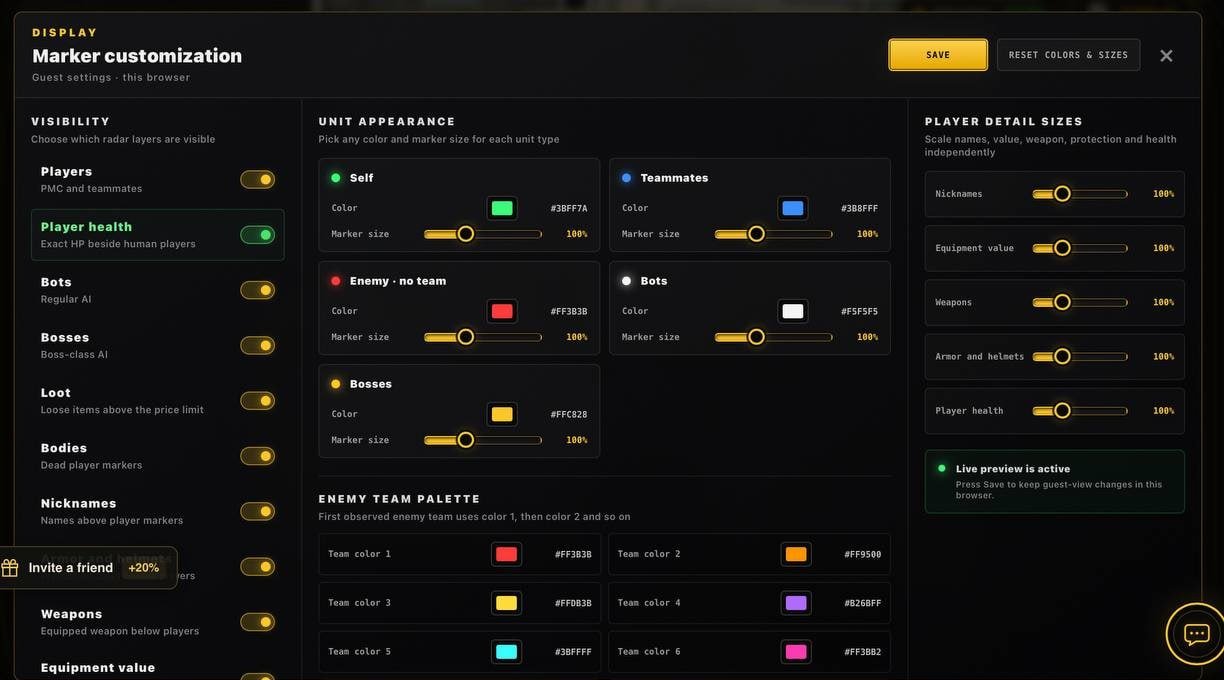Switch off the Bots radar layer

[257, 290]
